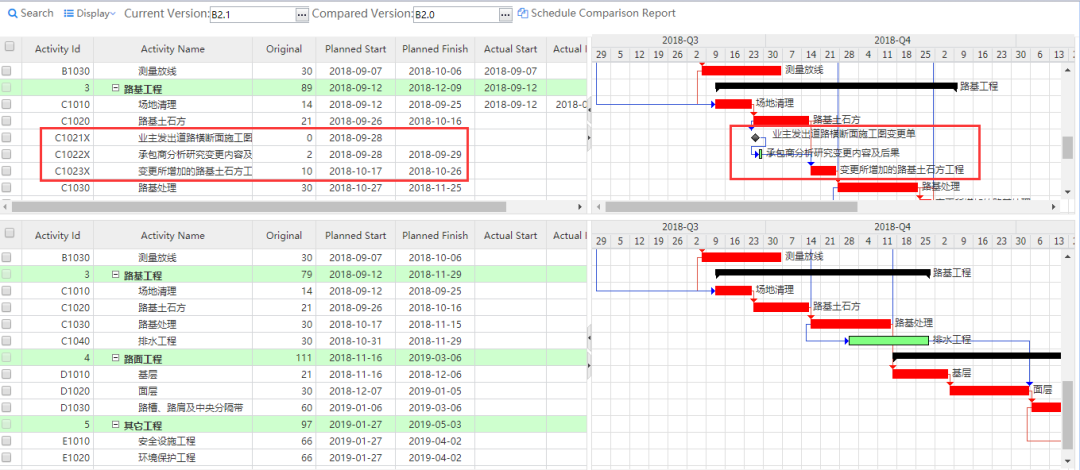Click the splitter collapse arrow beside lower table
Image resolution: width=1080 pixels, height=470 pixels.
(588, 336)
